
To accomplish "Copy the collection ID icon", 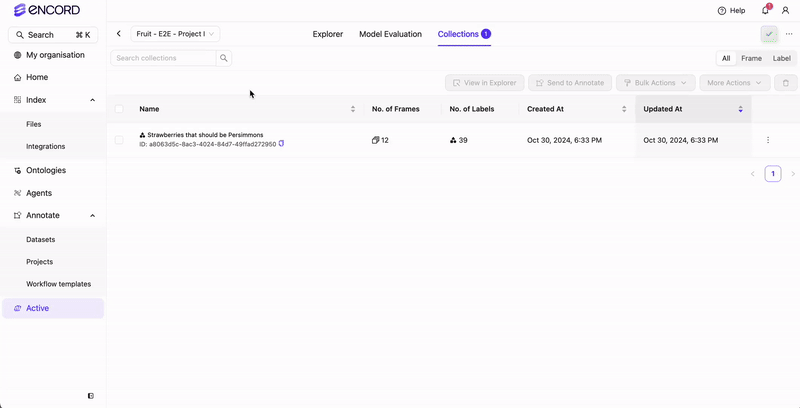I will tap(281, 144).
